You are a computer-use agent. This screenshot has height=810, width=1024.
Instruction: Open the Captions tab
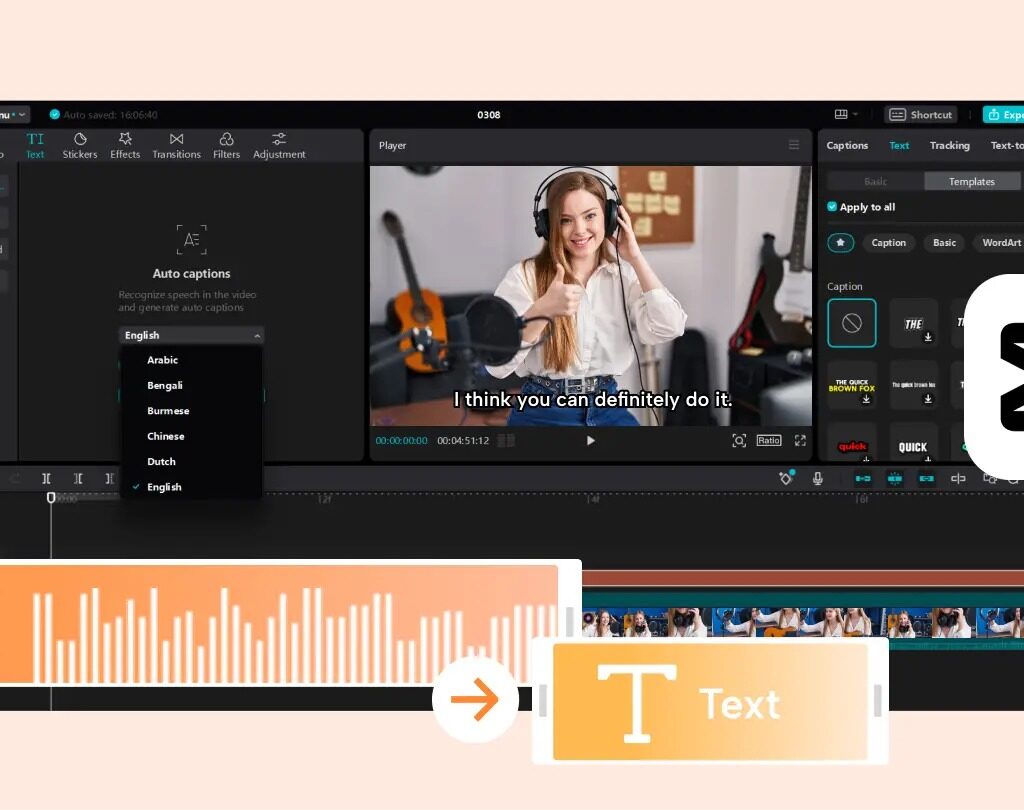[x=846, y=145]
